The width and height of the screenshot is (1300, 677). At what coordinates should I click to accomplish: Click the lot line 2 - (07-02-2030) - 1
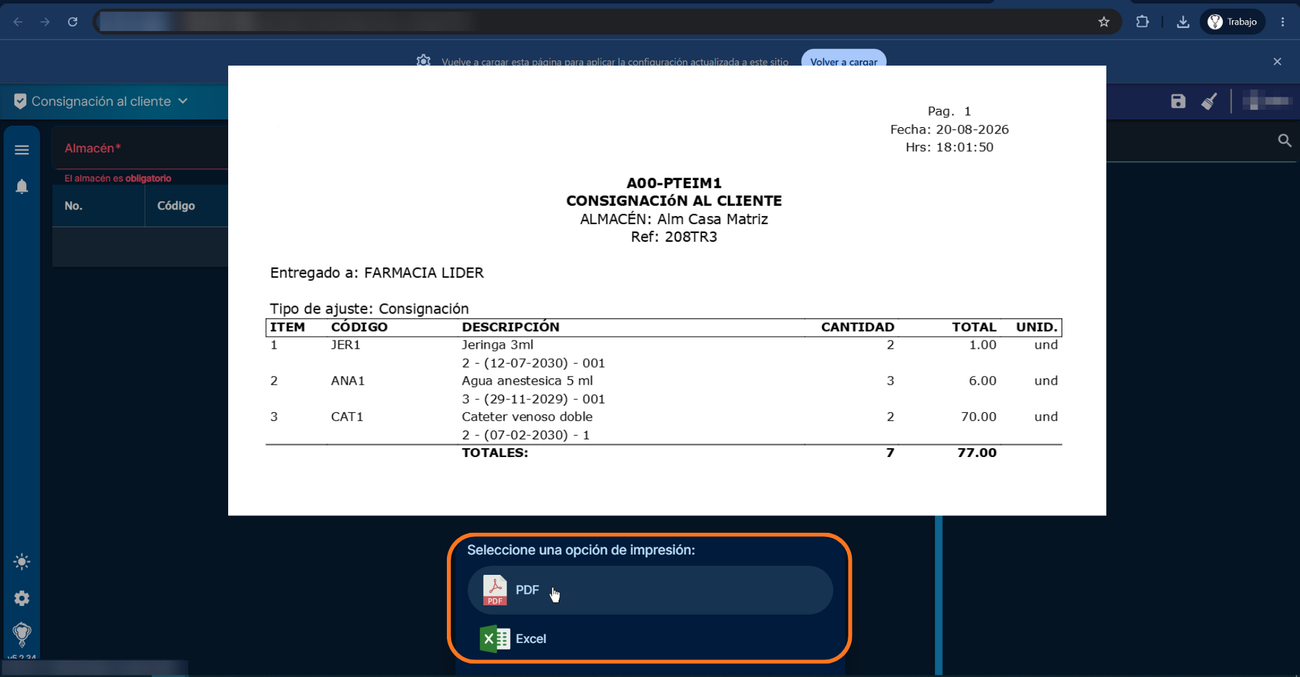point(526,435)
